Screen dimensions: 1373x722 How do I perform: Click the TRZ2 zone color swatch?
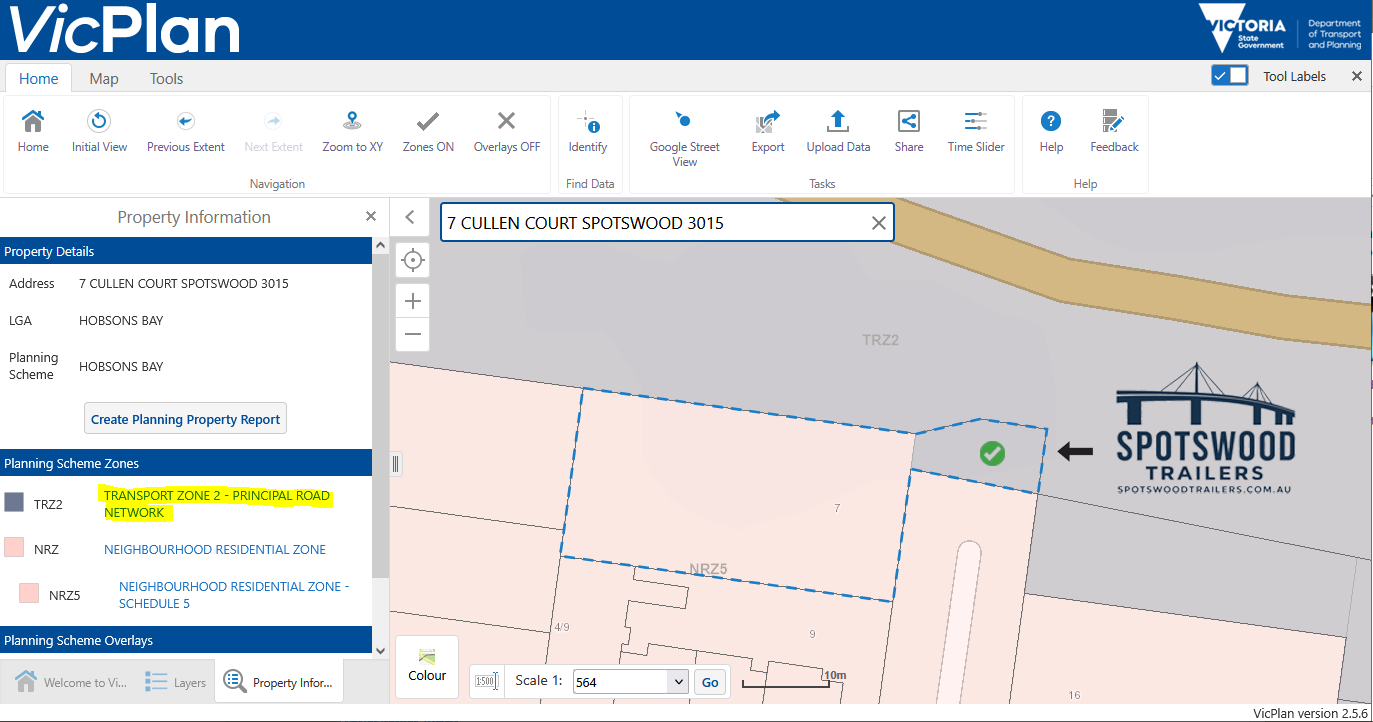(x=14, y=503)
